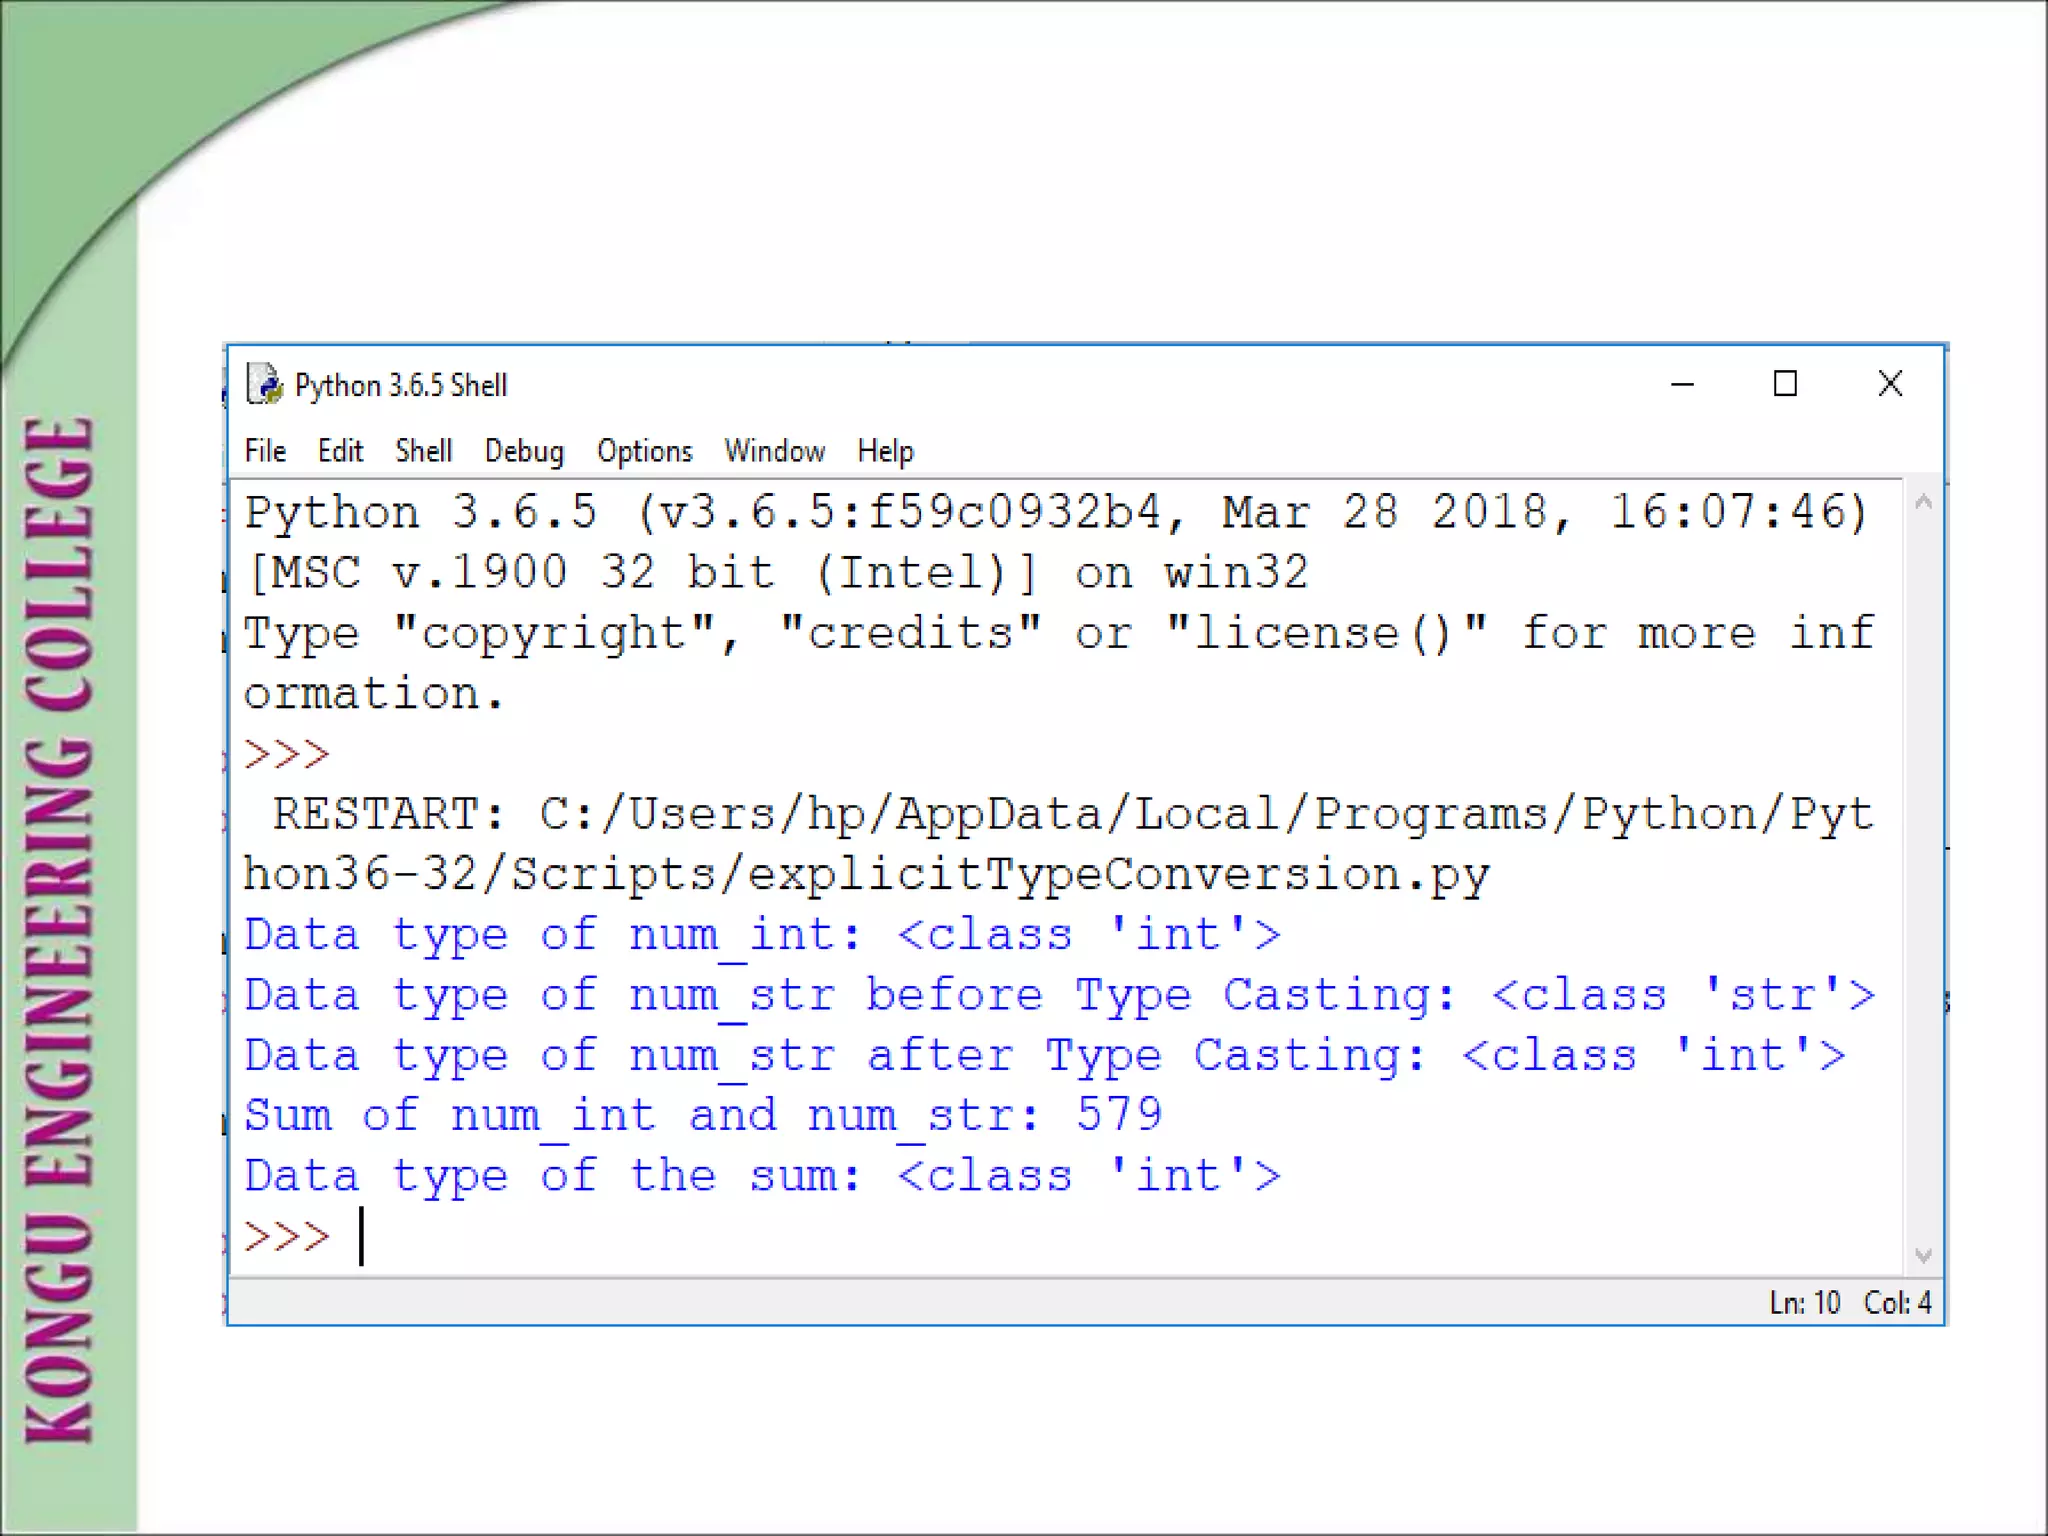Open the File menu
The width and height of the screenshot is (2048, 1536).
click(265, 451)
